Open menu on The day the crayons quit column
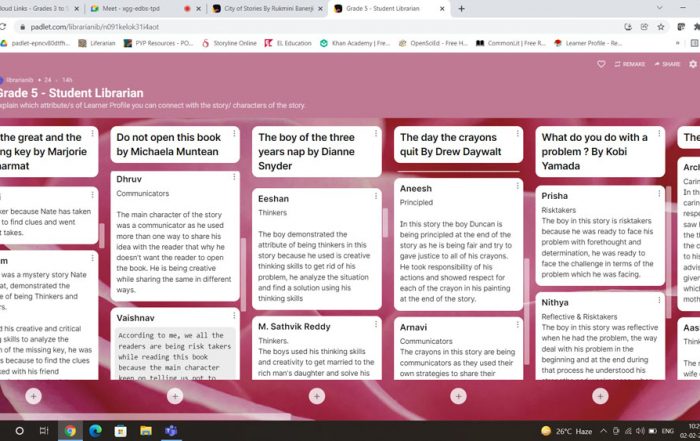 click(517, 133)
